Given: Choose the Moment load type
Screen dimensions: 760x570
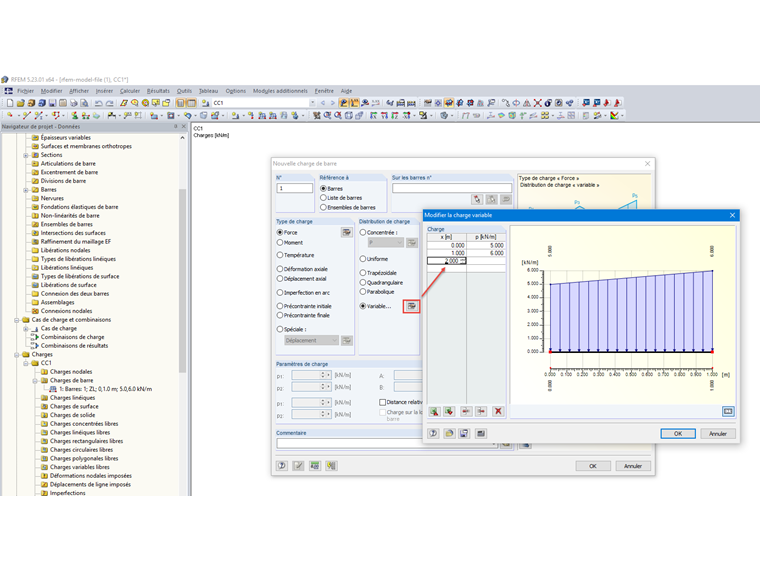Looking at the screenshot, I should (x=280, y=242).
